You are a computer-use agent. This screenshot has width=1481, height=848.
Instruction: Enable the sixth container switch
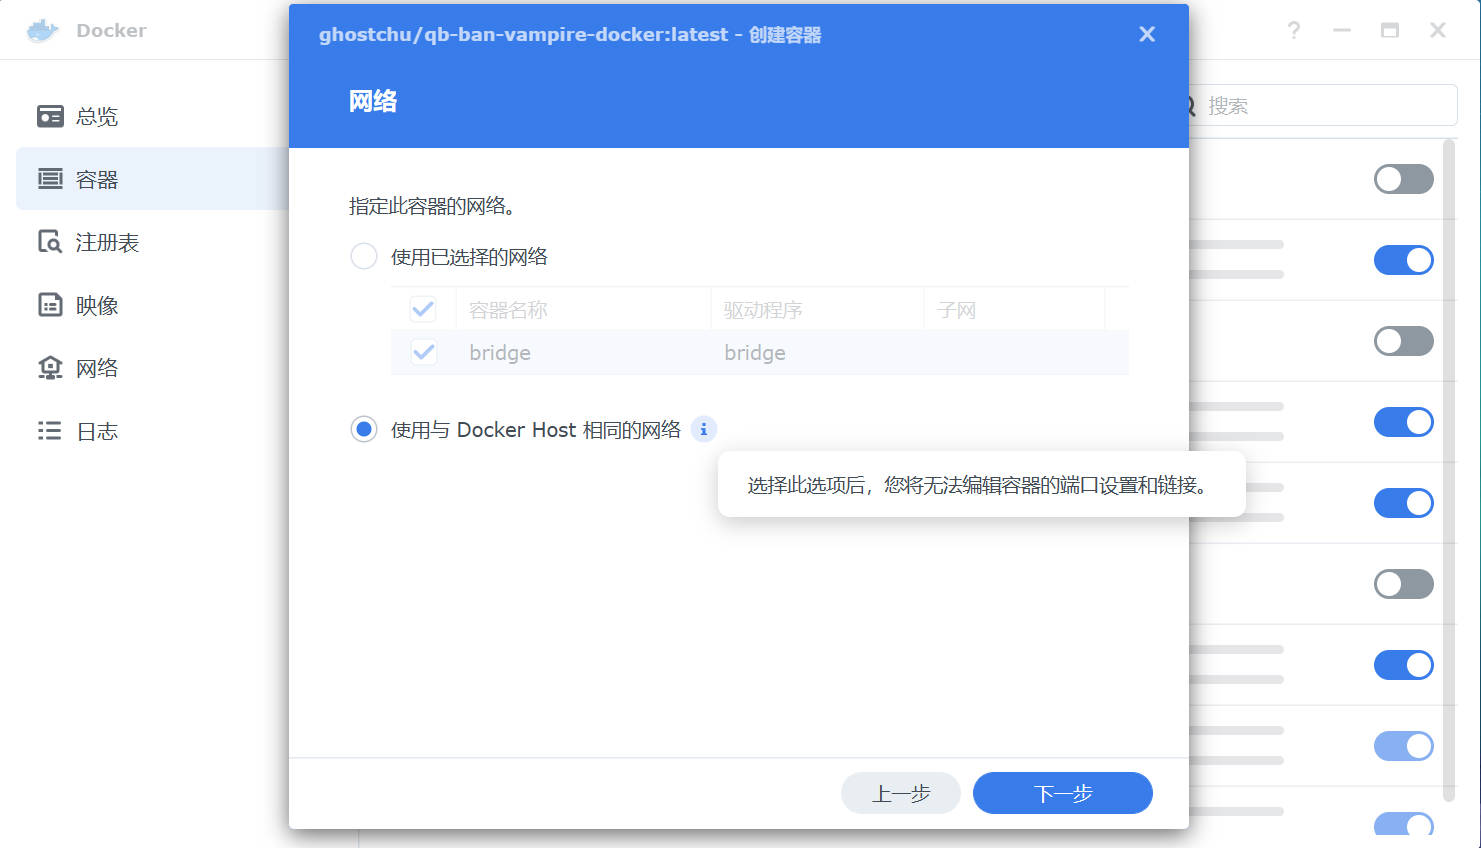pyautogui.click(x=1404, y=584)
